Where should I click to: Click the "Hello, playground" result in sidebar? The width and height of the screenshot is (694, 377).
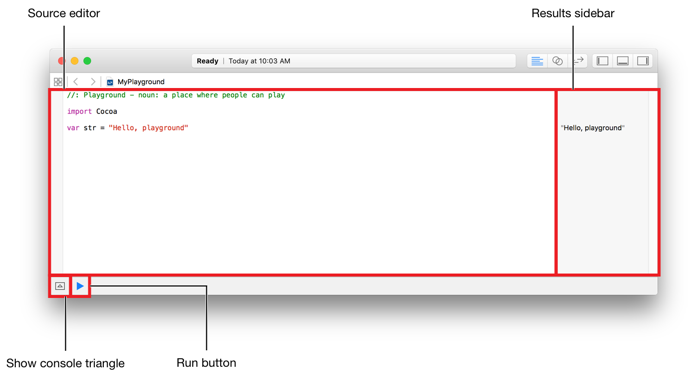[x=593, y=128]
